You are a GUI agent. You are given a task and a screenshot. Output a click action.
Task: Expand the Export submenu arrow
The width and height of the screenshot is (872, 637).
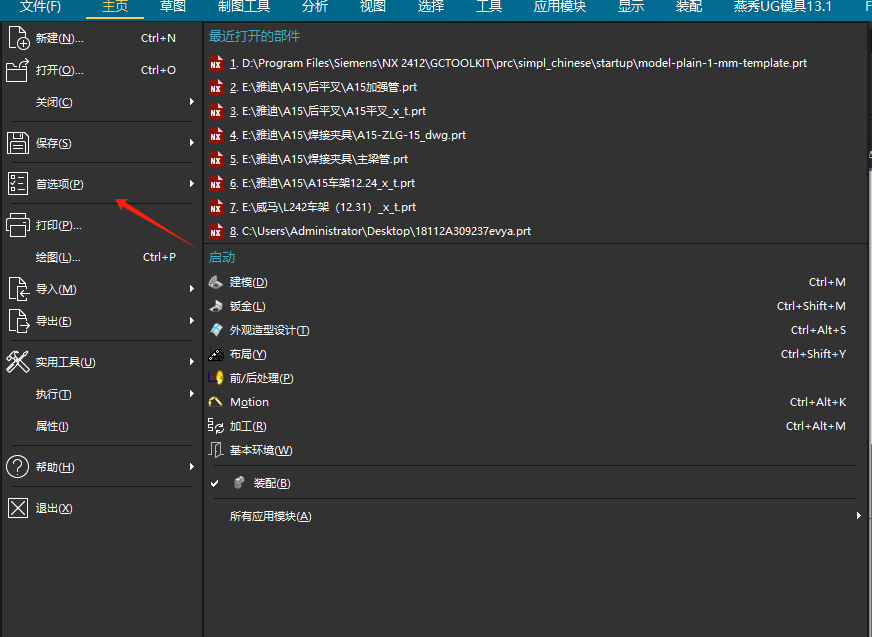pos(191,321)
